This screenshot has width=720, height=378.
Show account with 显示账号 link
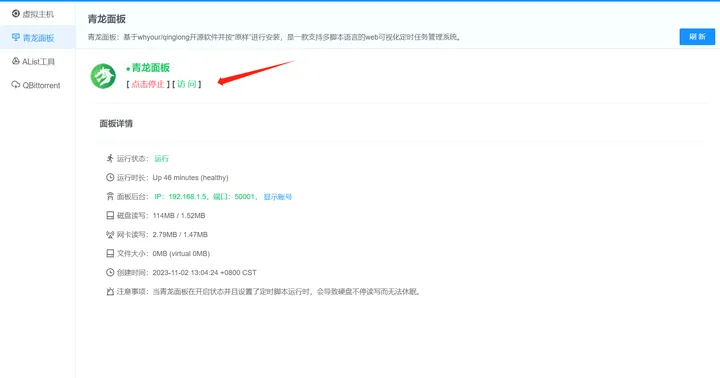click(x=278, y=197)
